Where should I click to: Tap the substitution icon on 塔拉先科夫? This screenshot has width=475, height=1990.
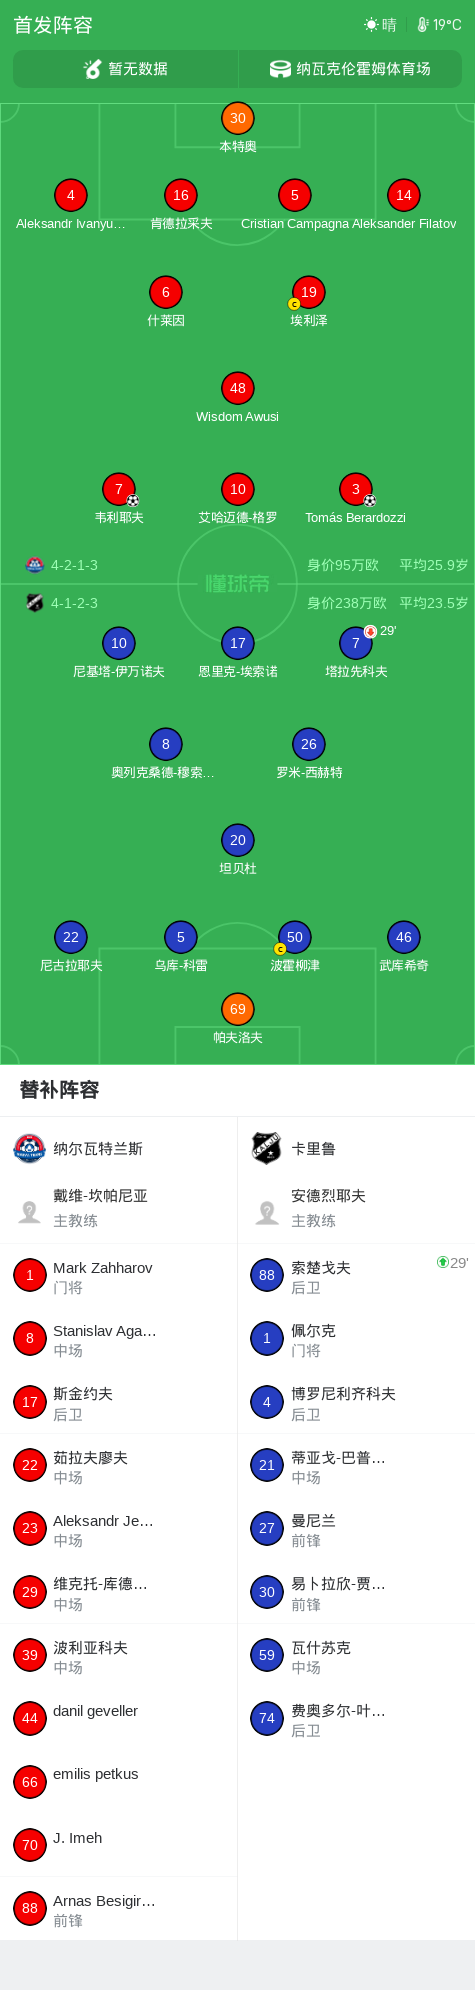tap(370, 631)
